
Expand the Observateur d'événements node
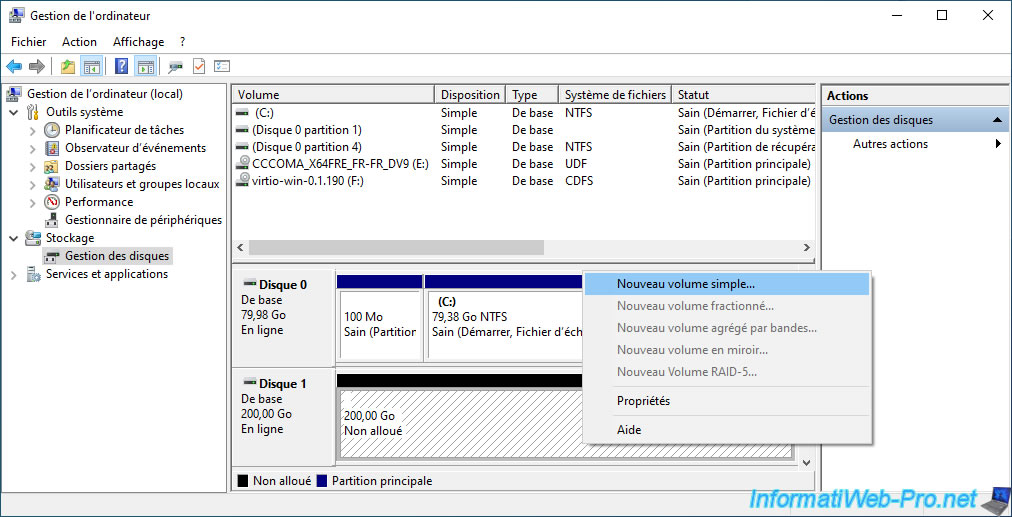pos(34,148)
